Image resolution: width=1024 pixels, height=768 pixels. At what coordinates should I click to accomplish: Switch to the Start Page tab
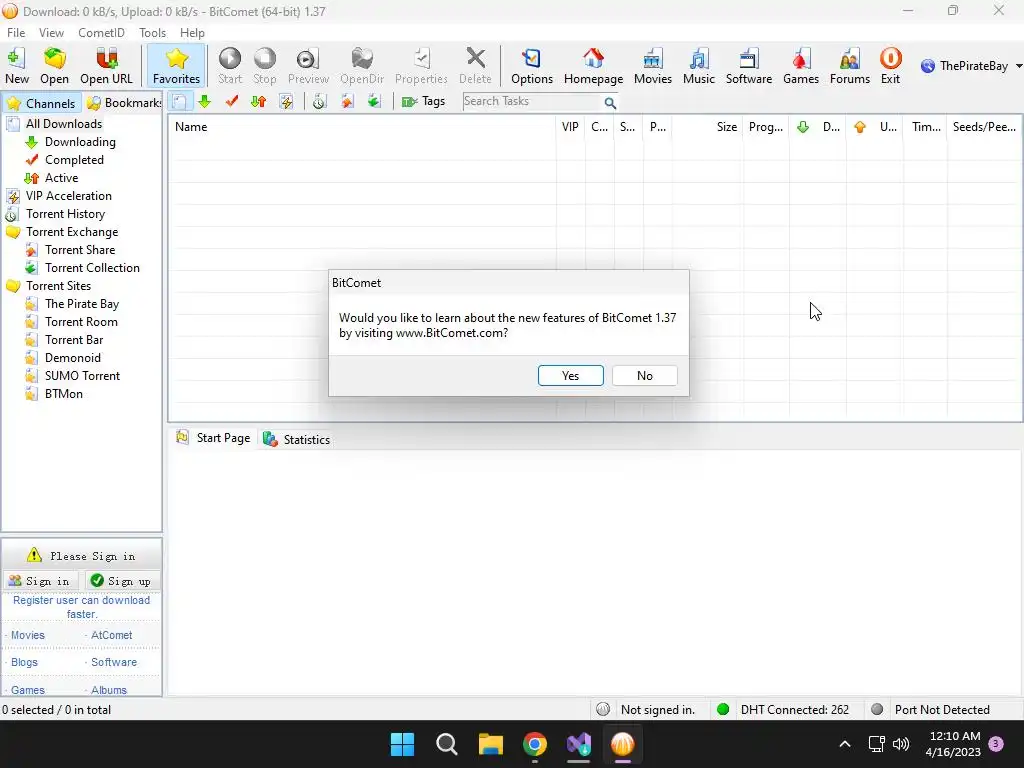(214, 438)
